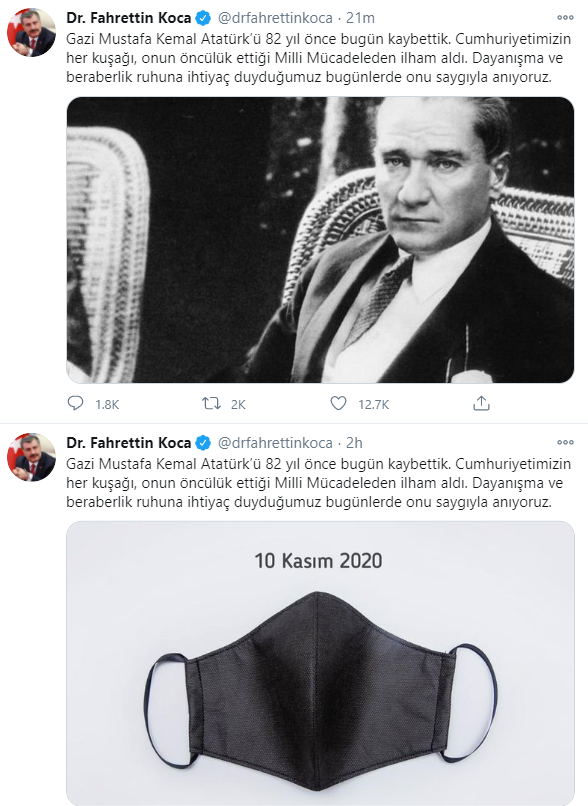Click @drfahrettinkoca handle on first tweet

(275, 18)
